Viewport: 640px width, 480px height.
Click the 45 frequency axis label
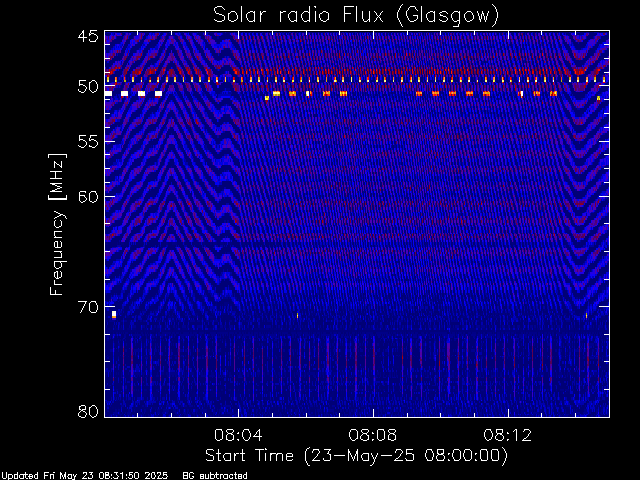(x=88, y=36)
